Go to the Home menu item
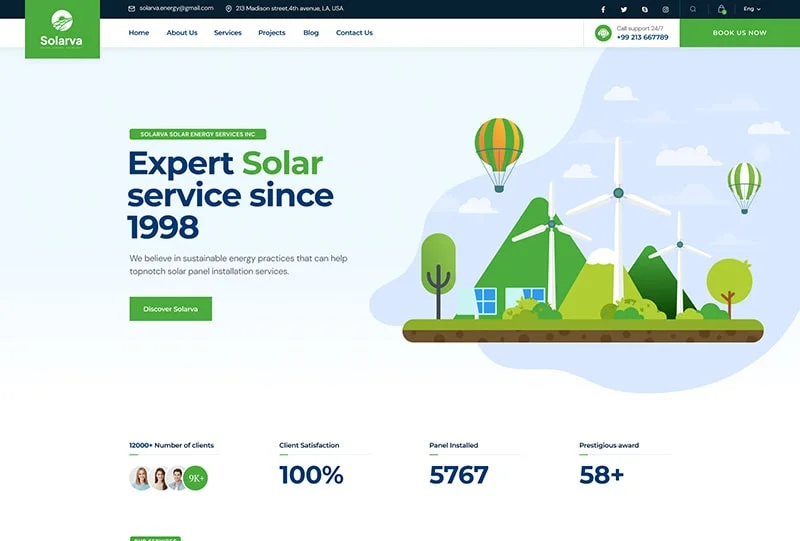Viewport: 800px width, 541px height. click(x=139, y=33)
